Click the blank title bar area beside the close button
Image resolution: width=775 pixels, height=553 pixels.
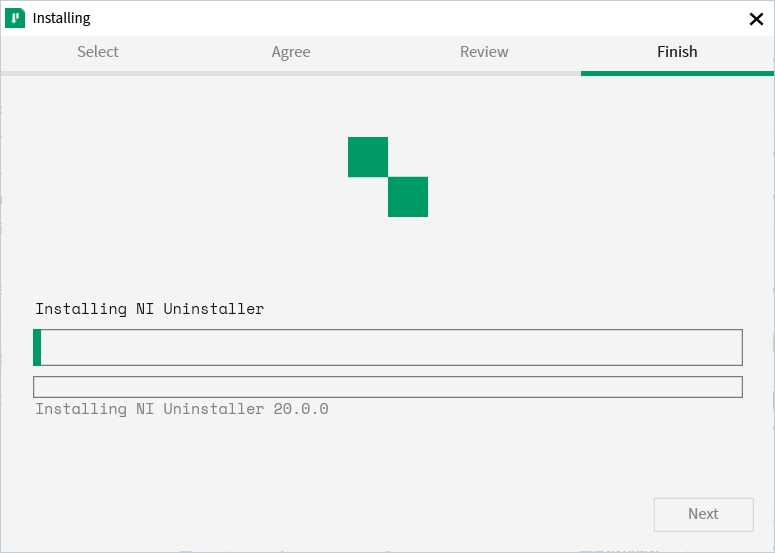[x=418, y=18]
